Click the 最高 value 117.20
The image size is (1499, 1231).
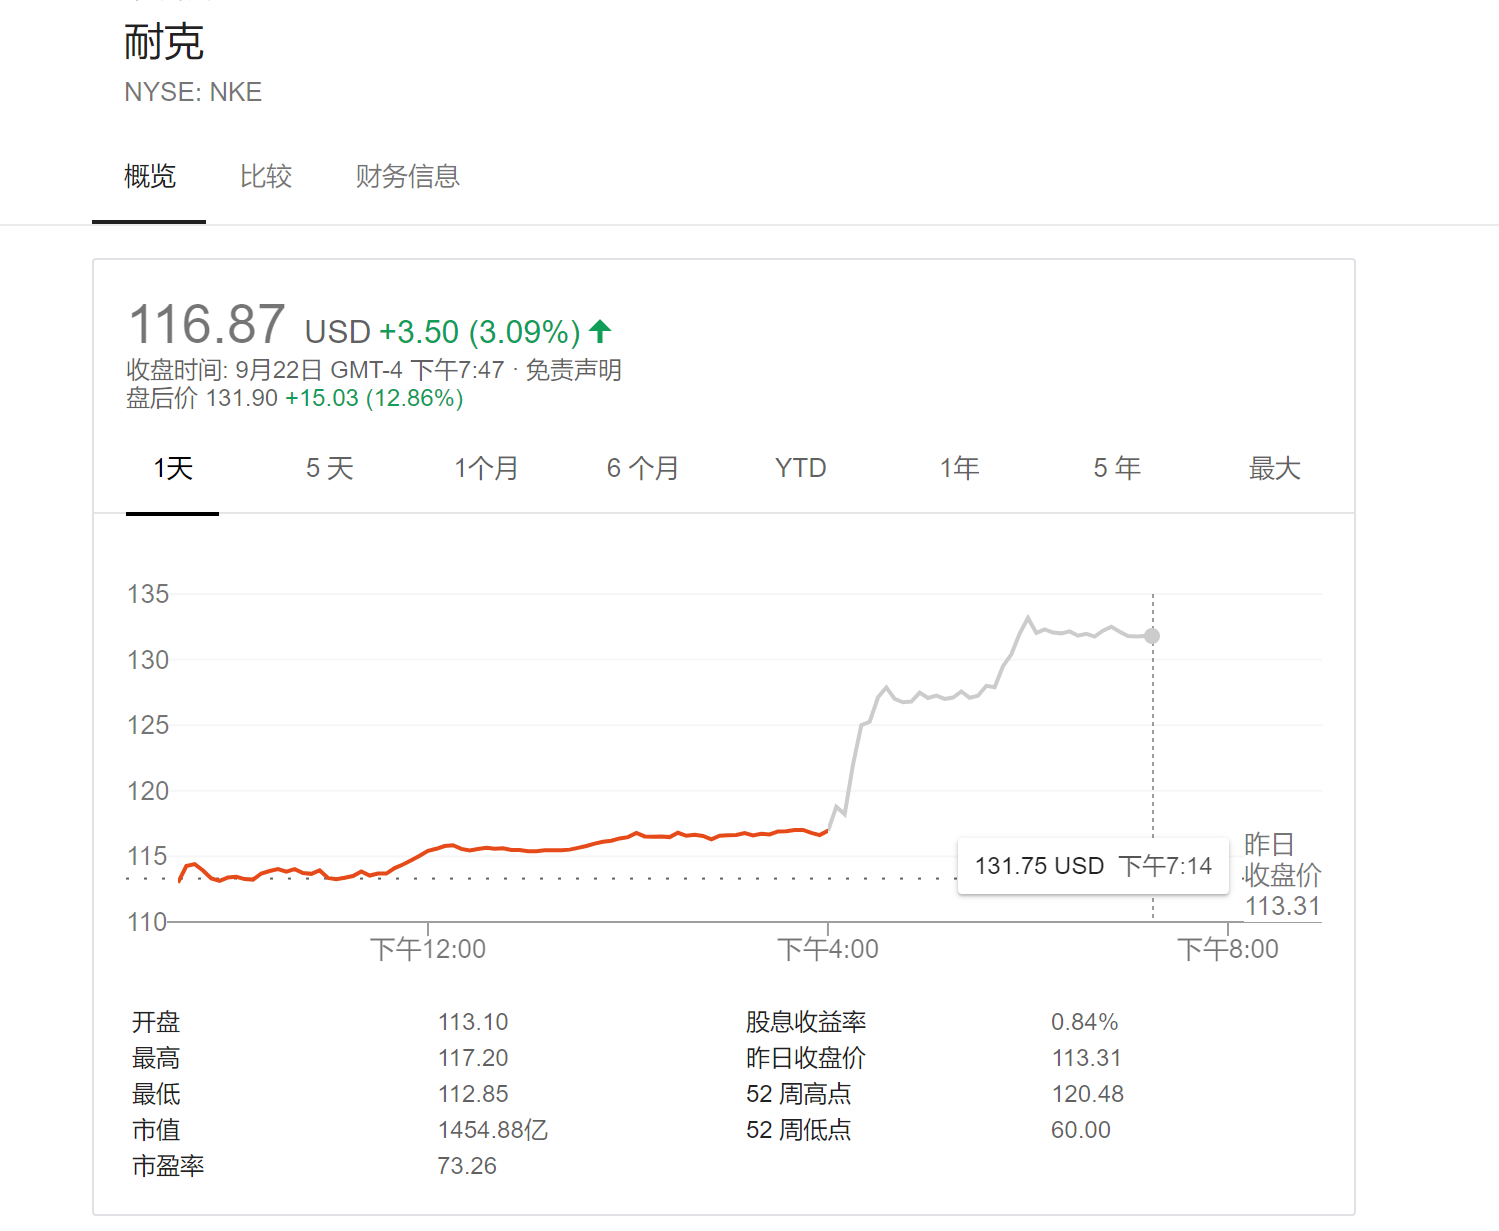473,1058
